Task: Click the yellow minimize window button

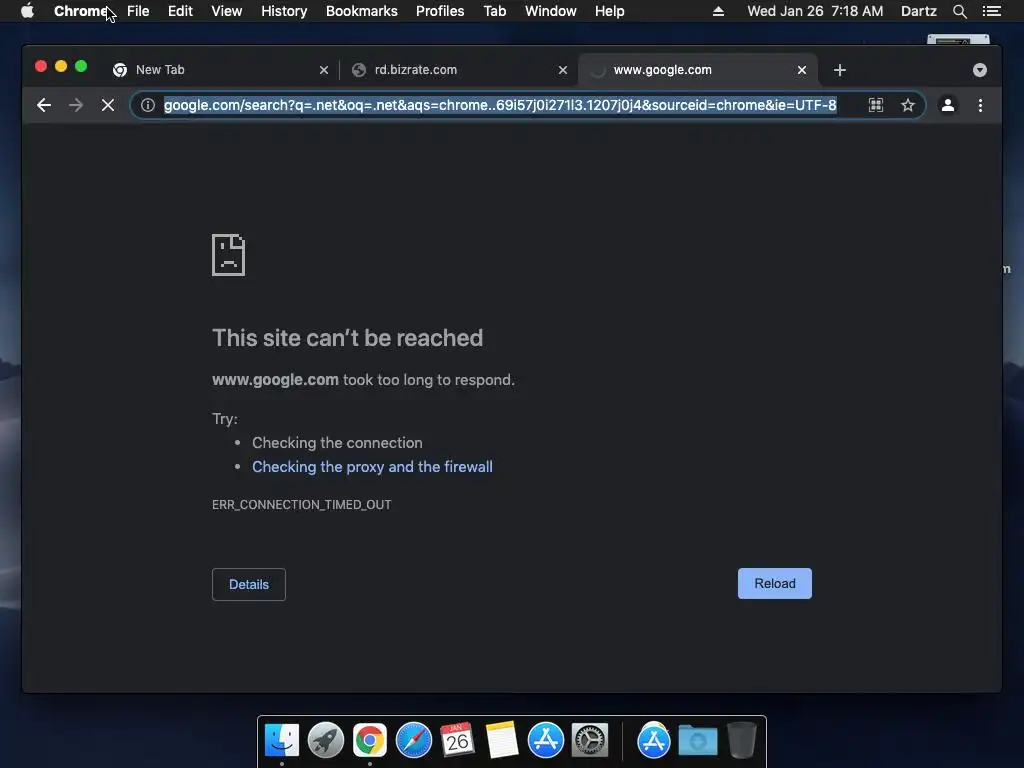Action: click(x=61, y=66)
